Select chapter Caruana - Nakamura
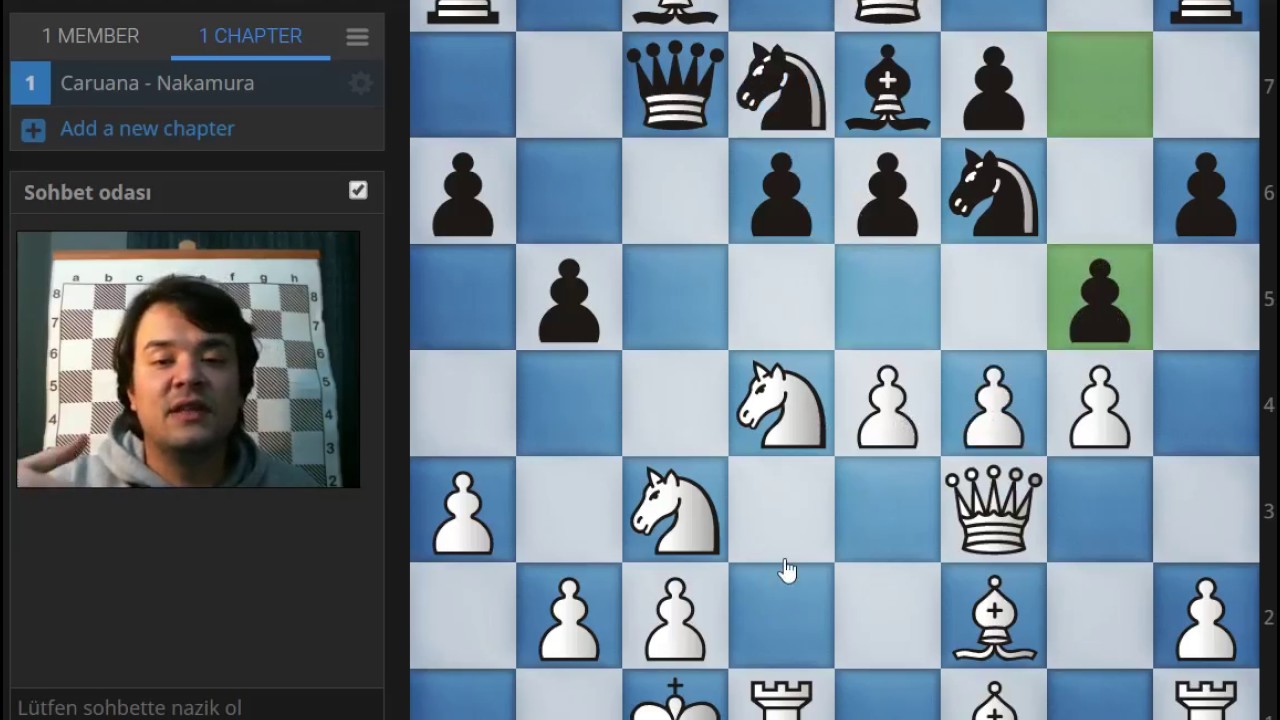This screenshot has width=1280, height=720. [197, 83]
